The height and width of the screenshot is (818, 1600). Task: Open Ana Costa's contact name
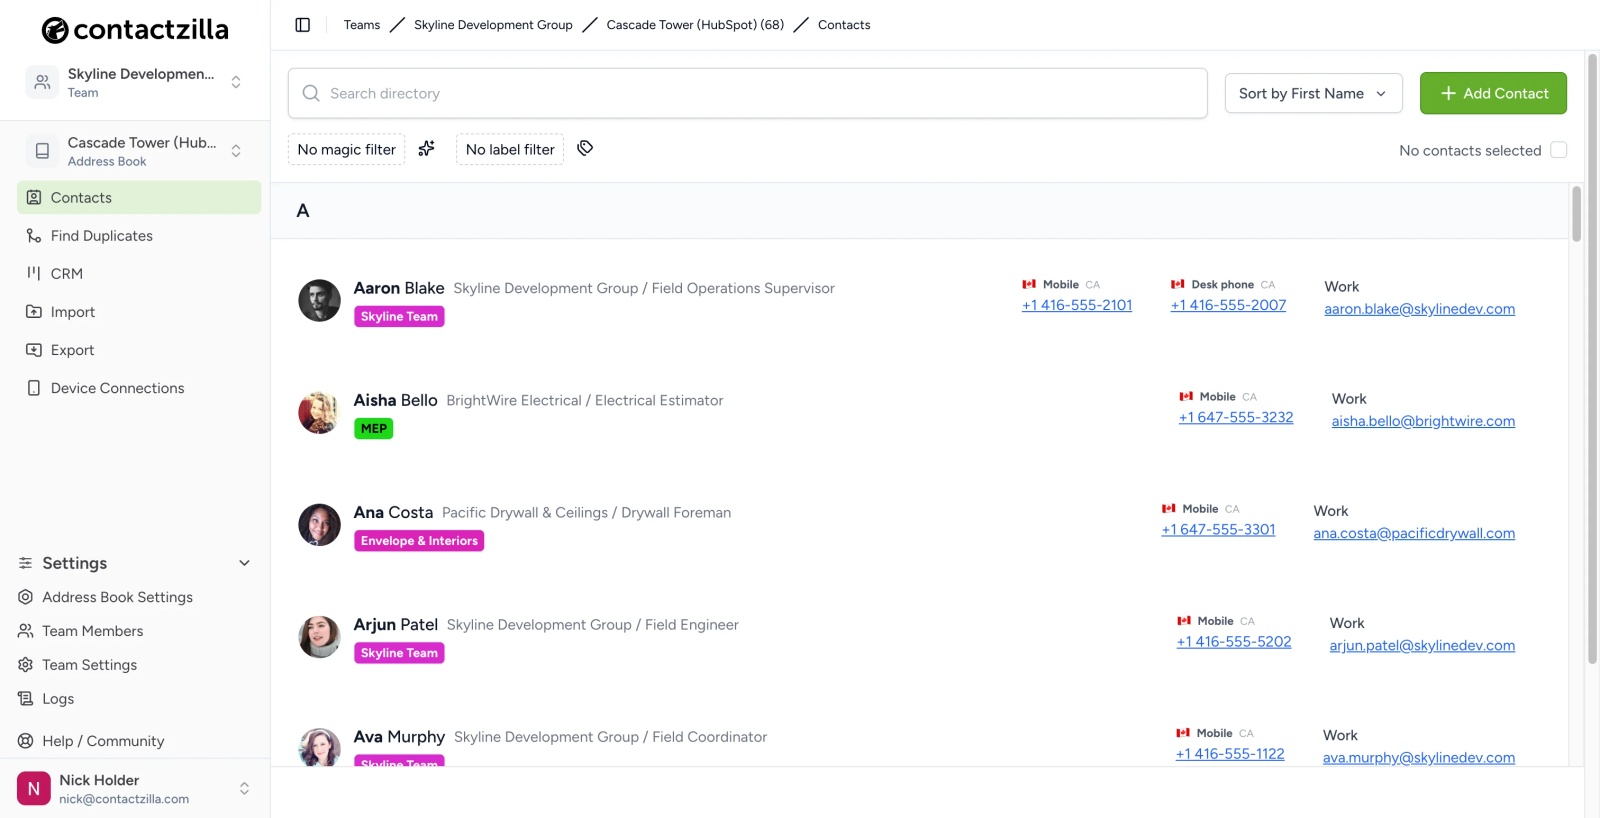[x=393, y=512]
